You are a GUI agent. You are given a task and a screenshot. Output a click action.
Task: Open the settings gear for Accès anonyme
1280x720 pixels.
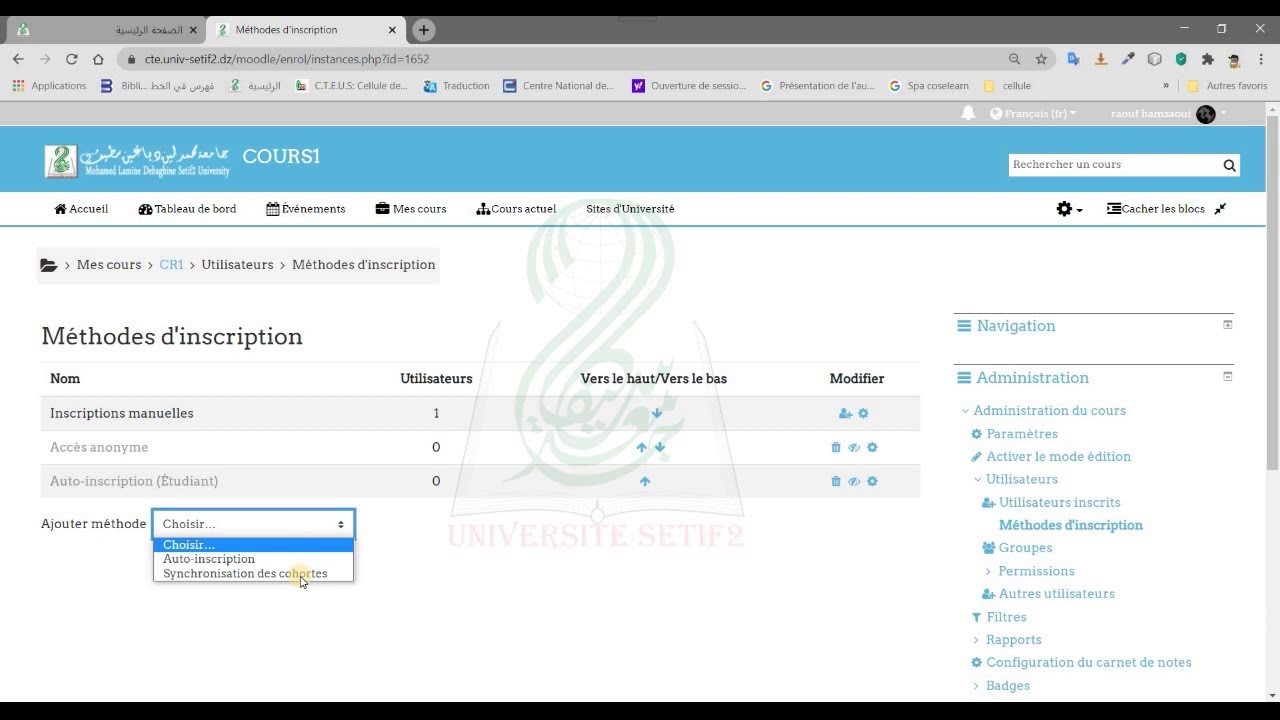tap(872, 448)
